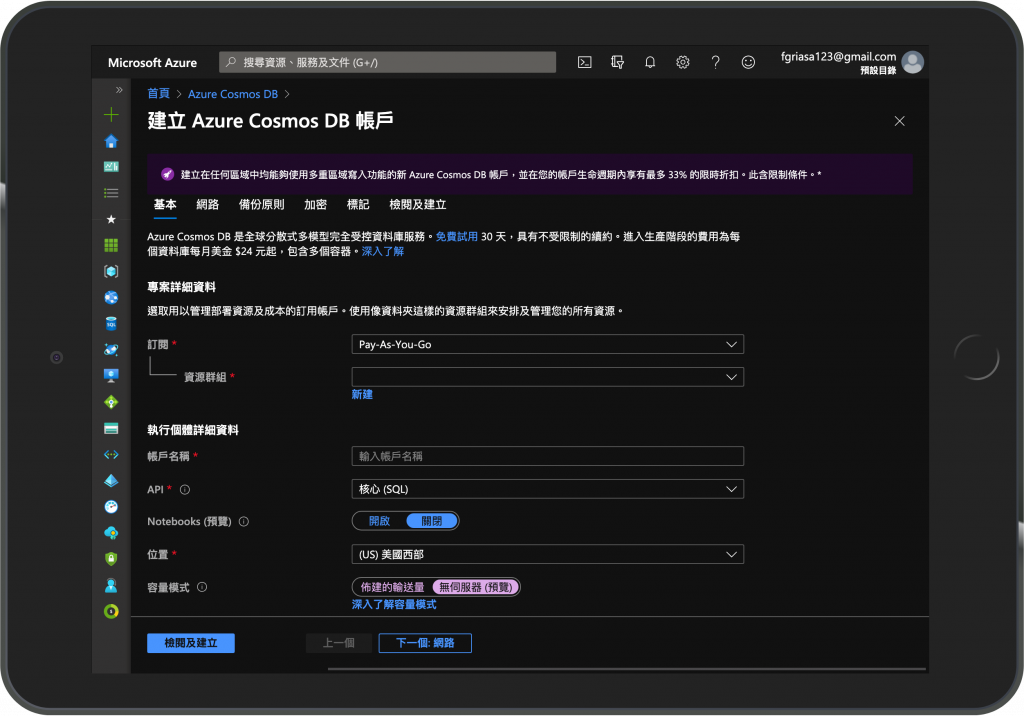
Task: Click the 免費試用 link
Action: point(456,236)
